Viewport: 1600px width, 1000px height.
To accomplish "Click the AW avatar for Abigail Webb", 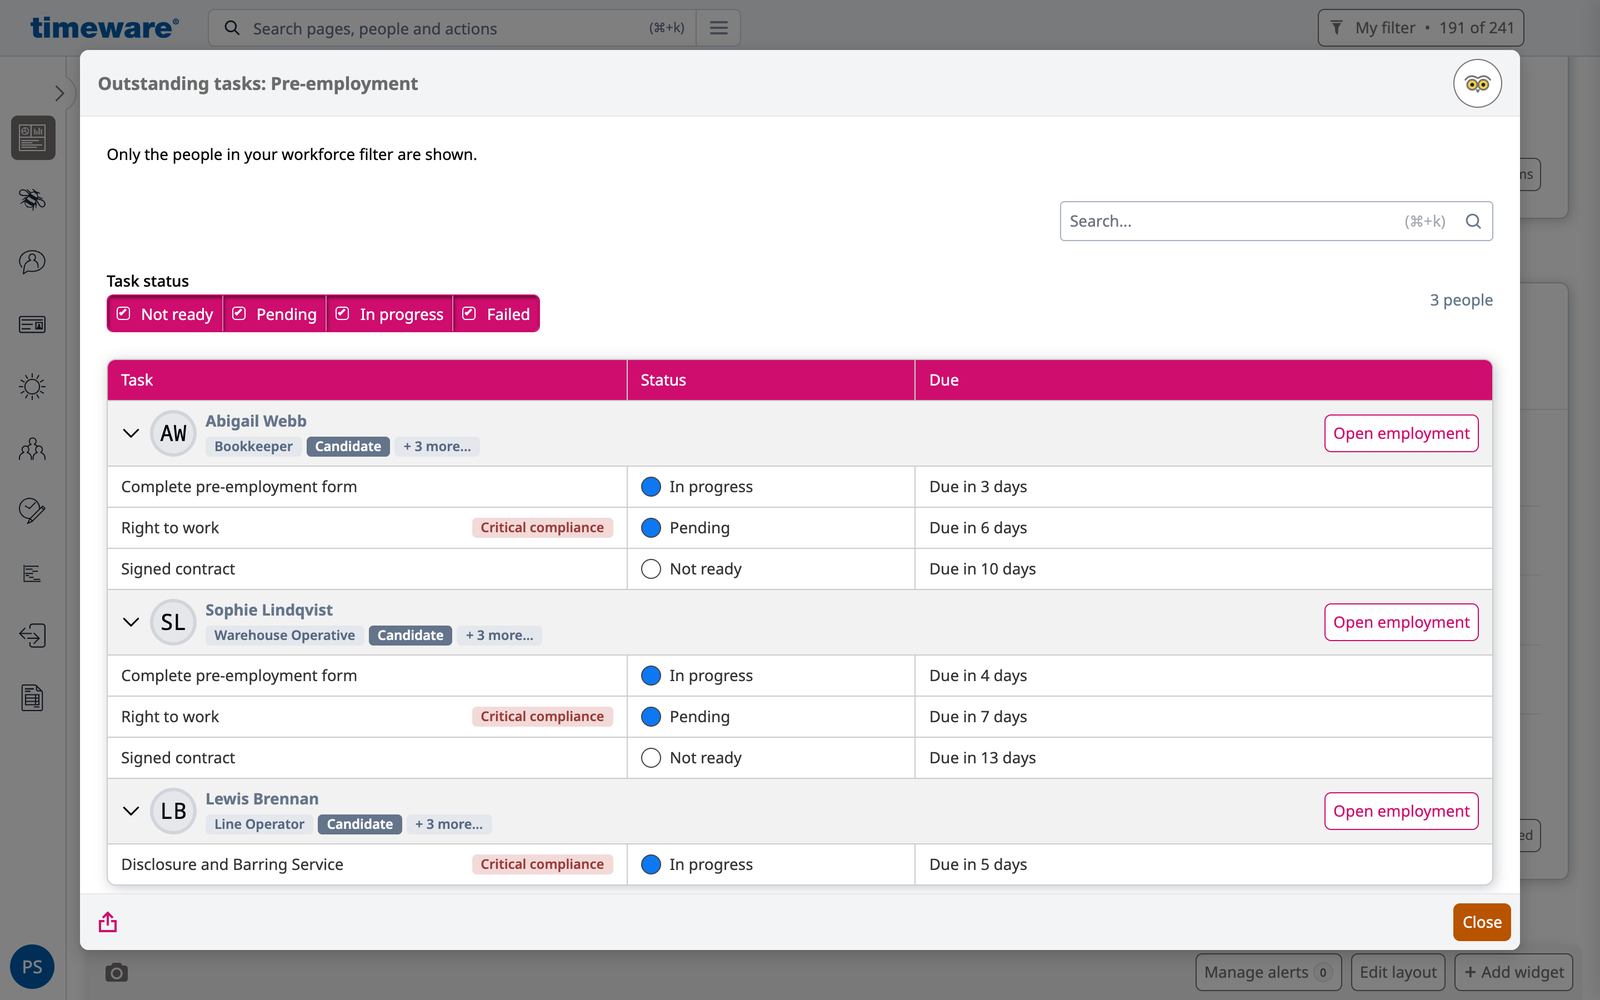I will (x=173, y=433).
